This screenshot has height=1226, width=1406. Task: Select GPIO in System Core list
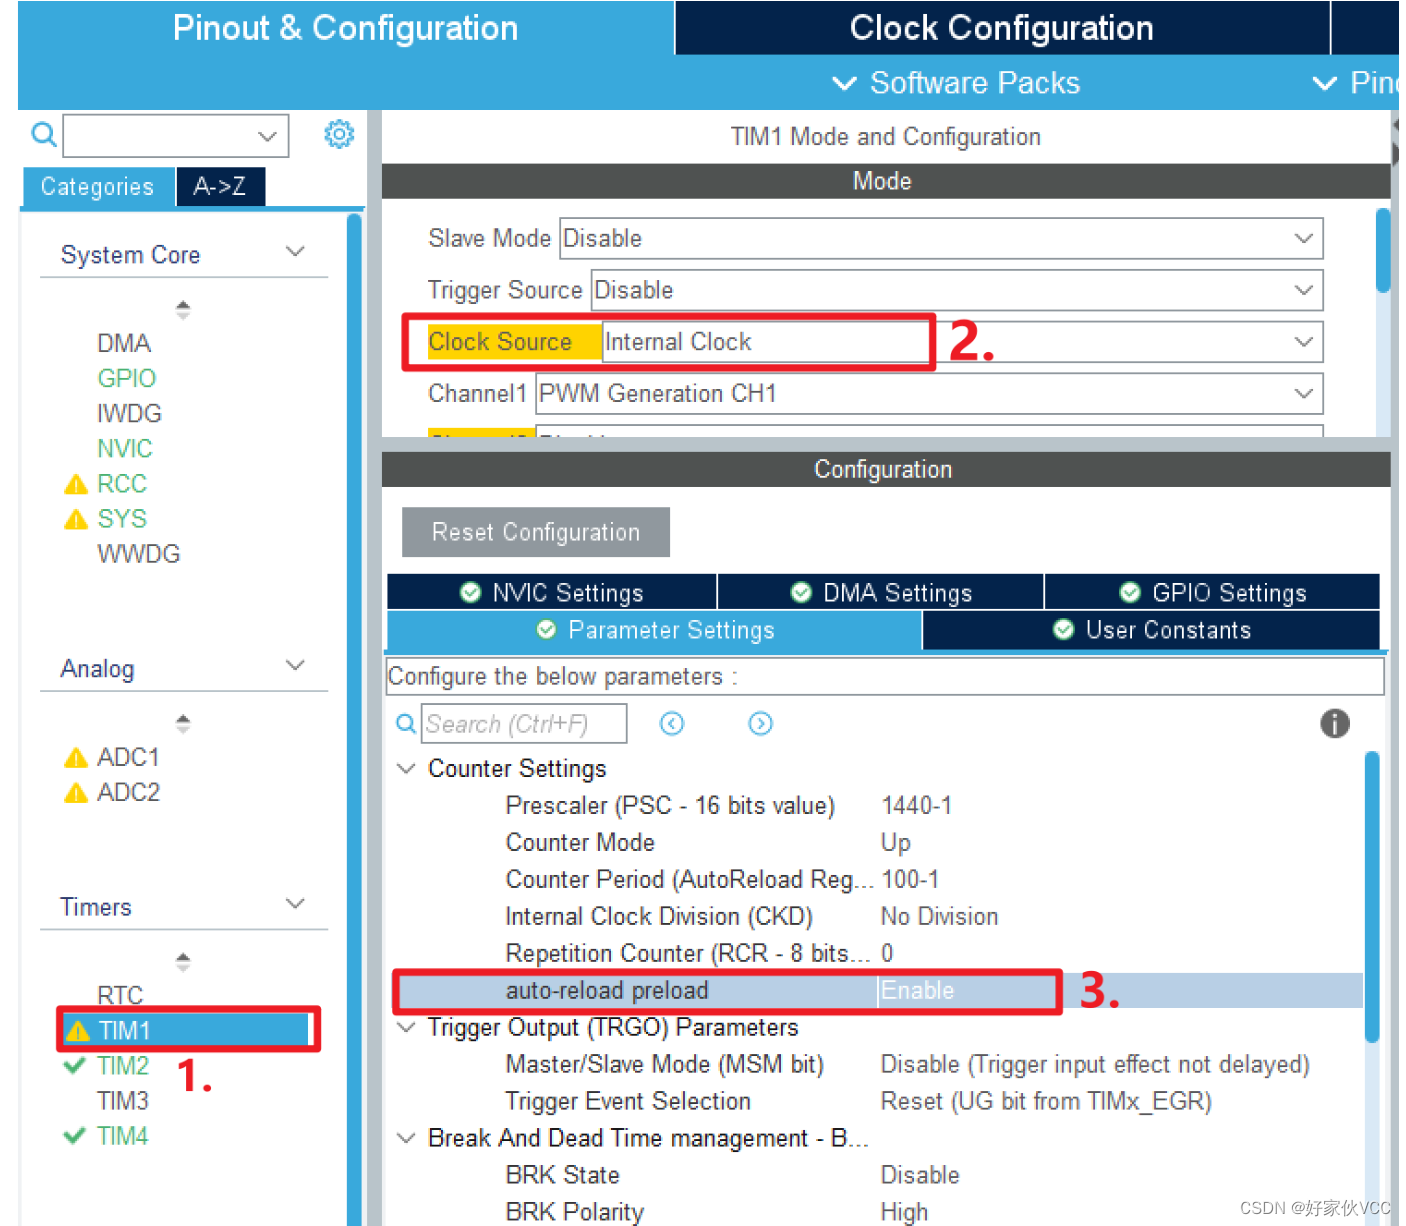126,378
